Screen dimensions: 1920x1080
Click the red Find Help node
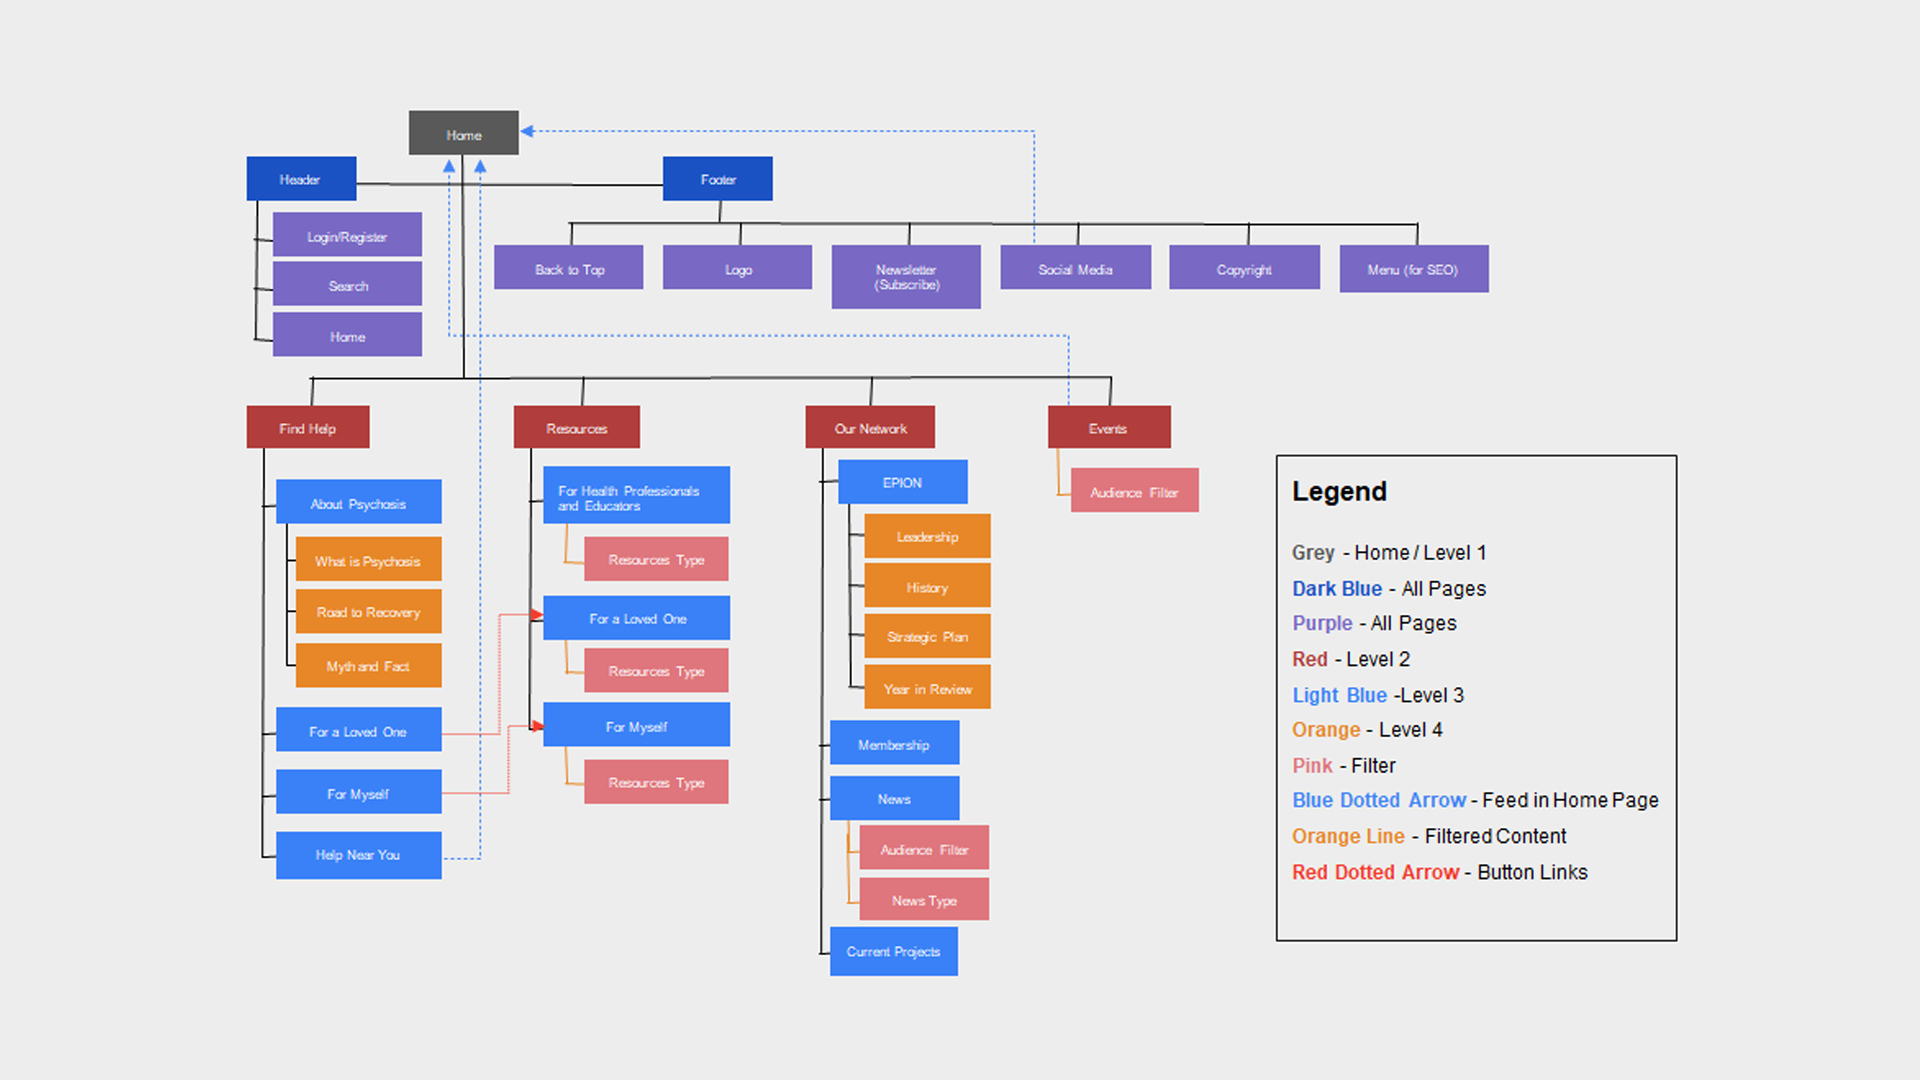[308, 427]
